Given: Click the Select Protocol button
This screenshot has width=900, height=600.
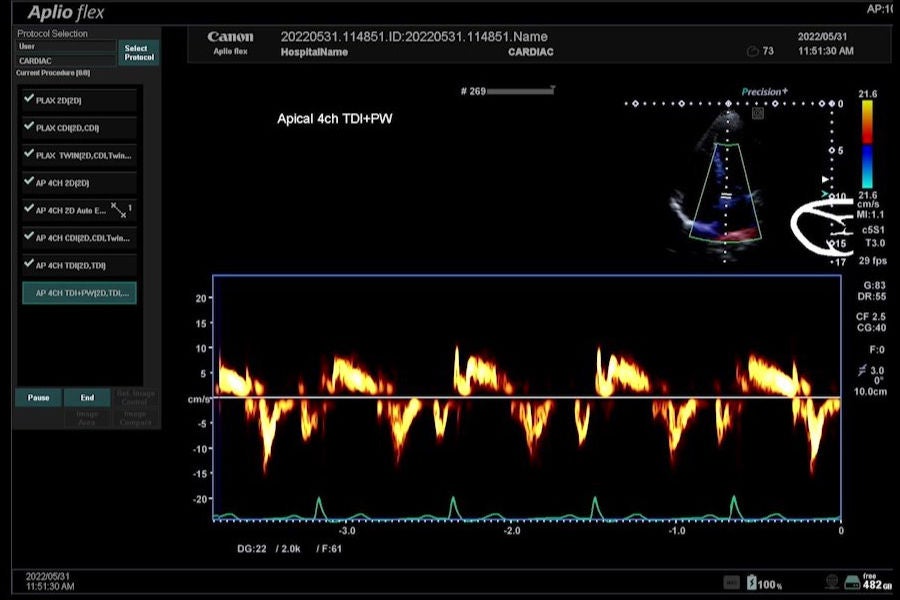Looking at the screenshot, I should (x=139, y=53).
